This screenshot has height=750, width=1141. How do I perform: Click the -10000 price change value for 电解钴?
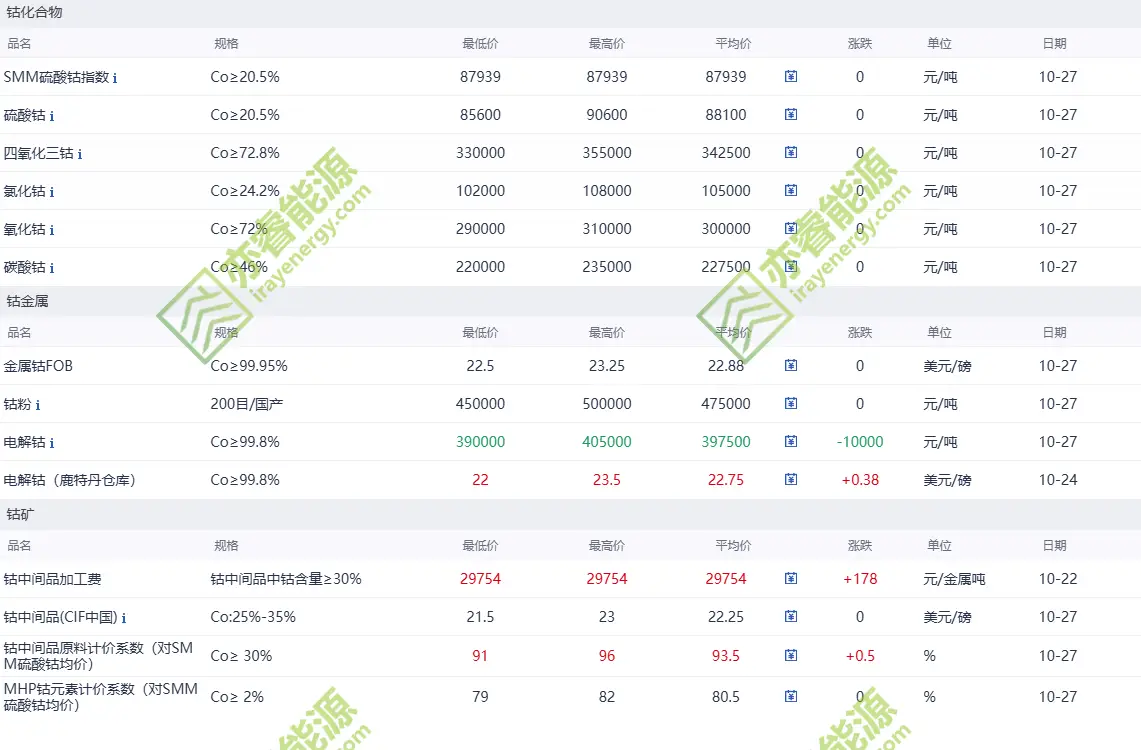[x=859, y=442]
